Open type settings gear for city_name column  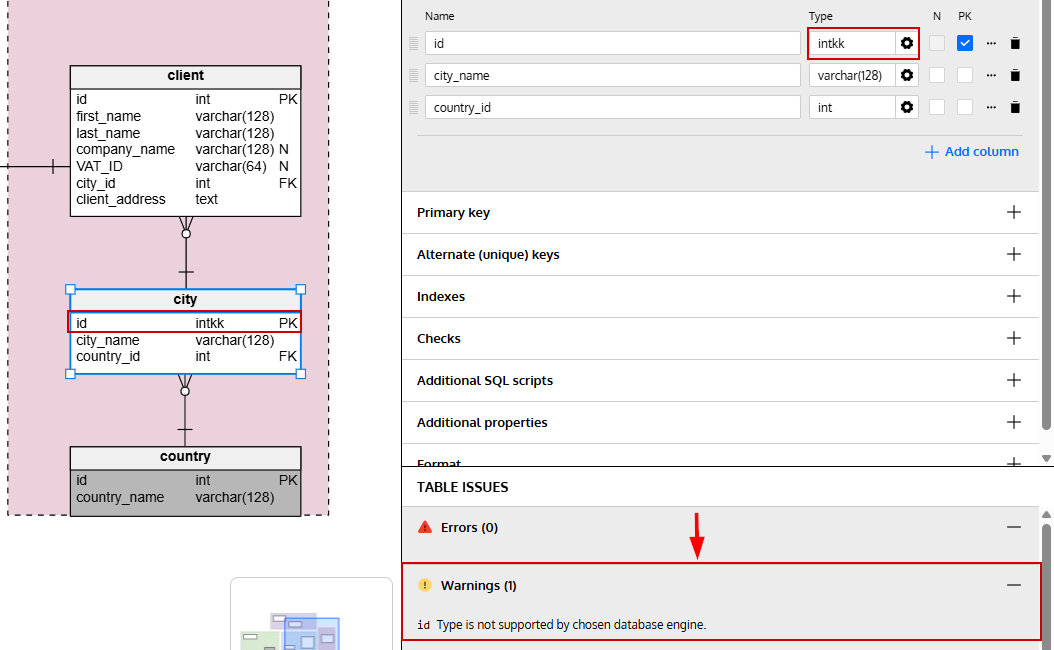907,75
